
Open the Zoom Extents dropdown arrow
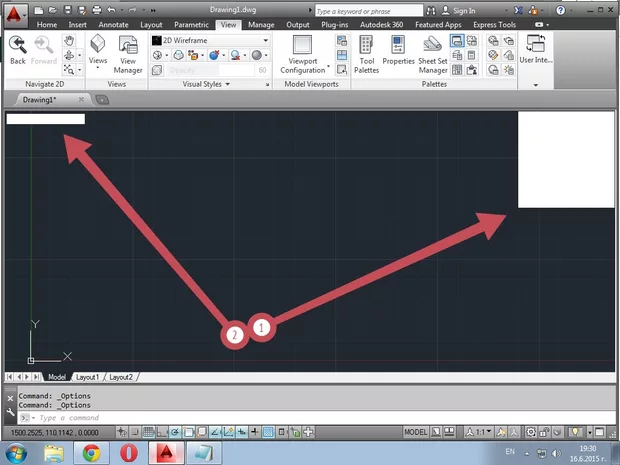80,70
